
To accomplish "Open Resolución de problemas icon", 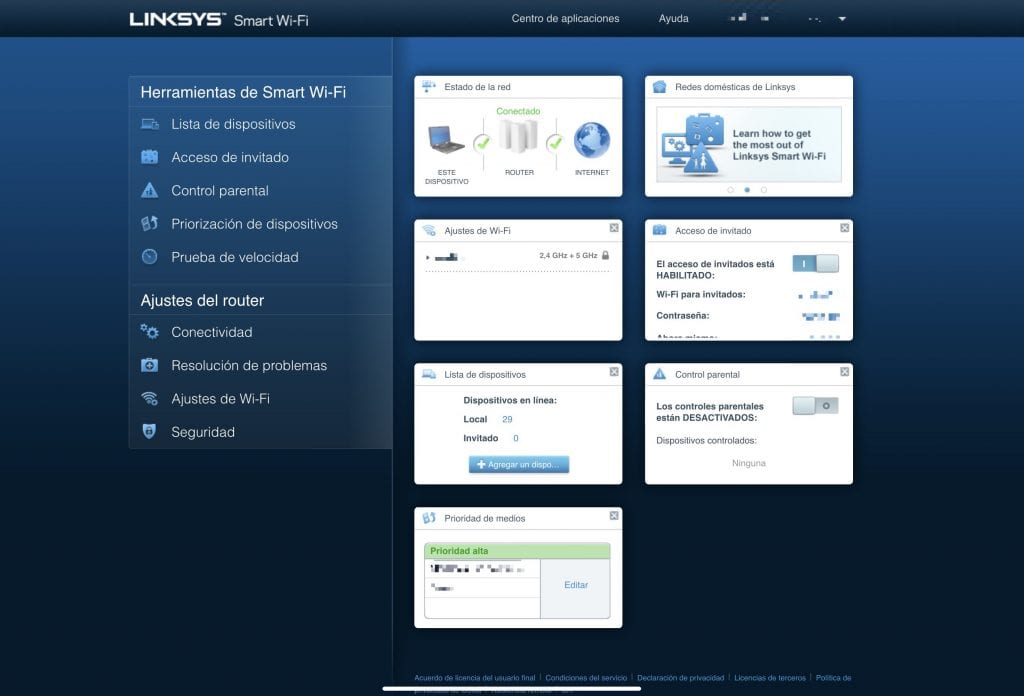I will point(149,365).
